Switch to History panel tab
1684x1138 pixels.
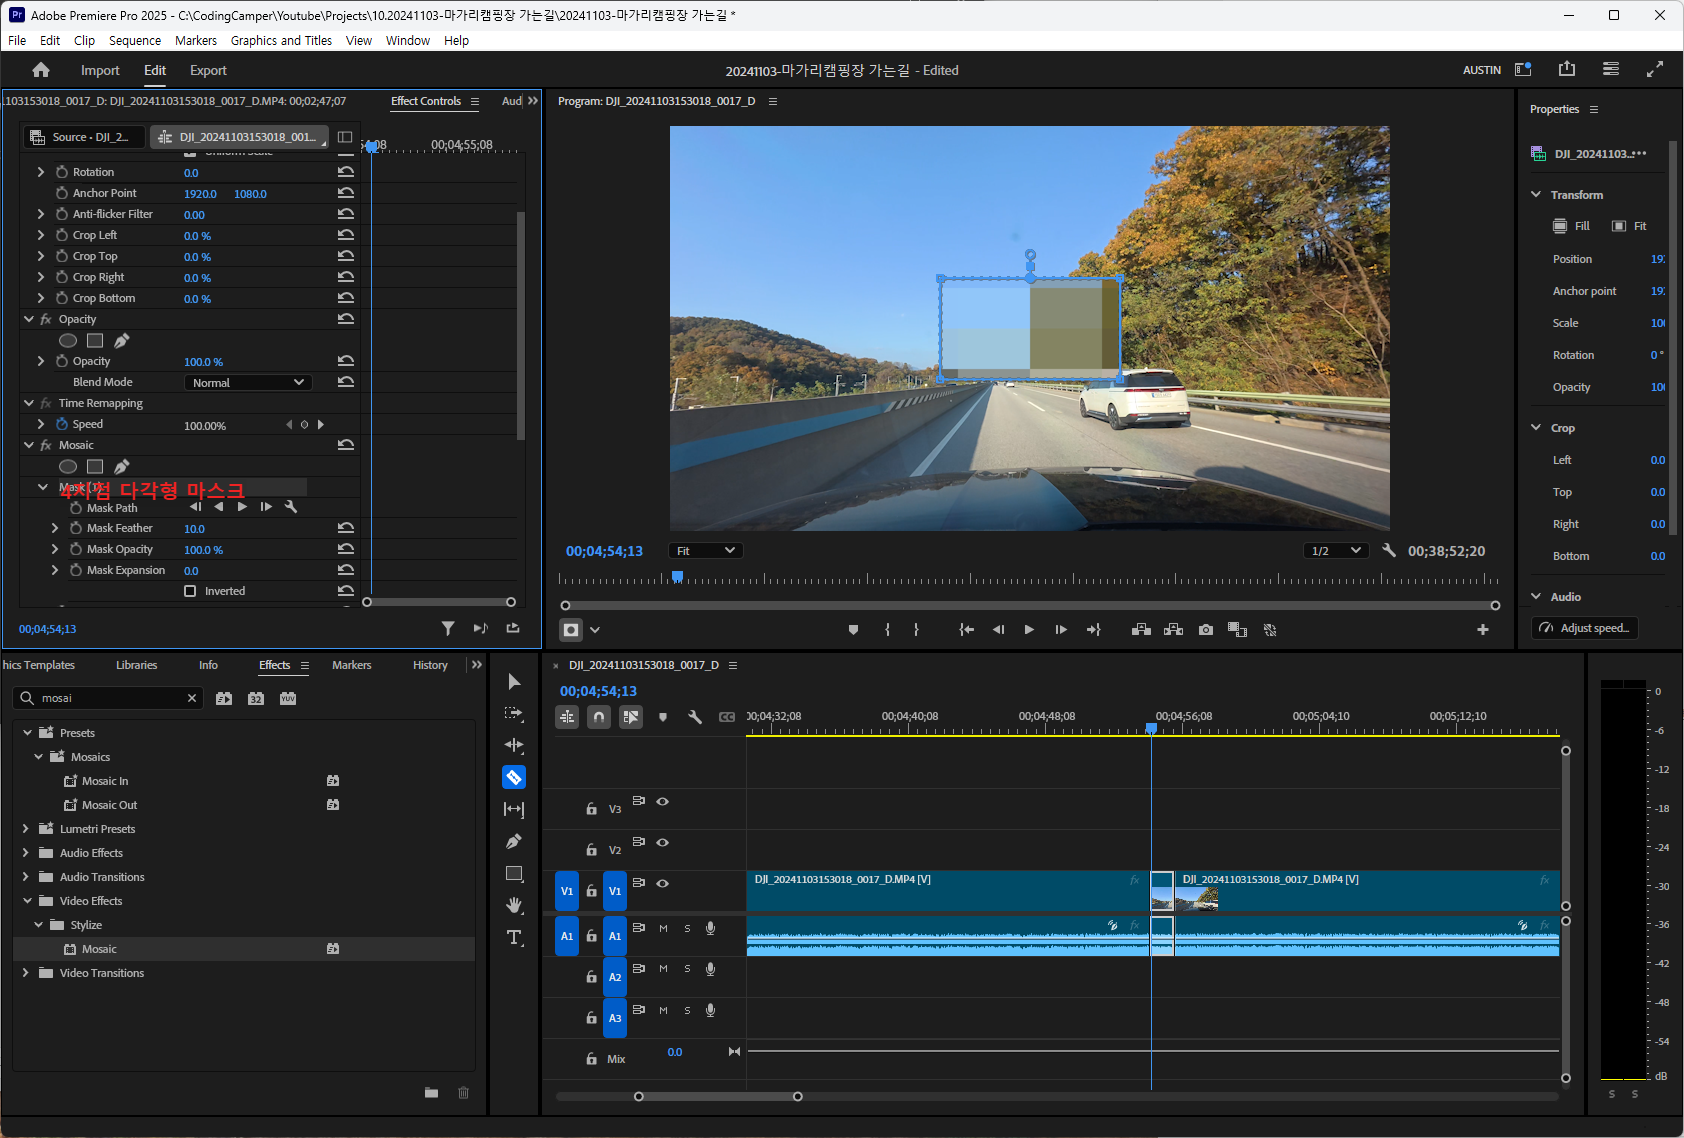pyautogui.click(x=430, y=665)
